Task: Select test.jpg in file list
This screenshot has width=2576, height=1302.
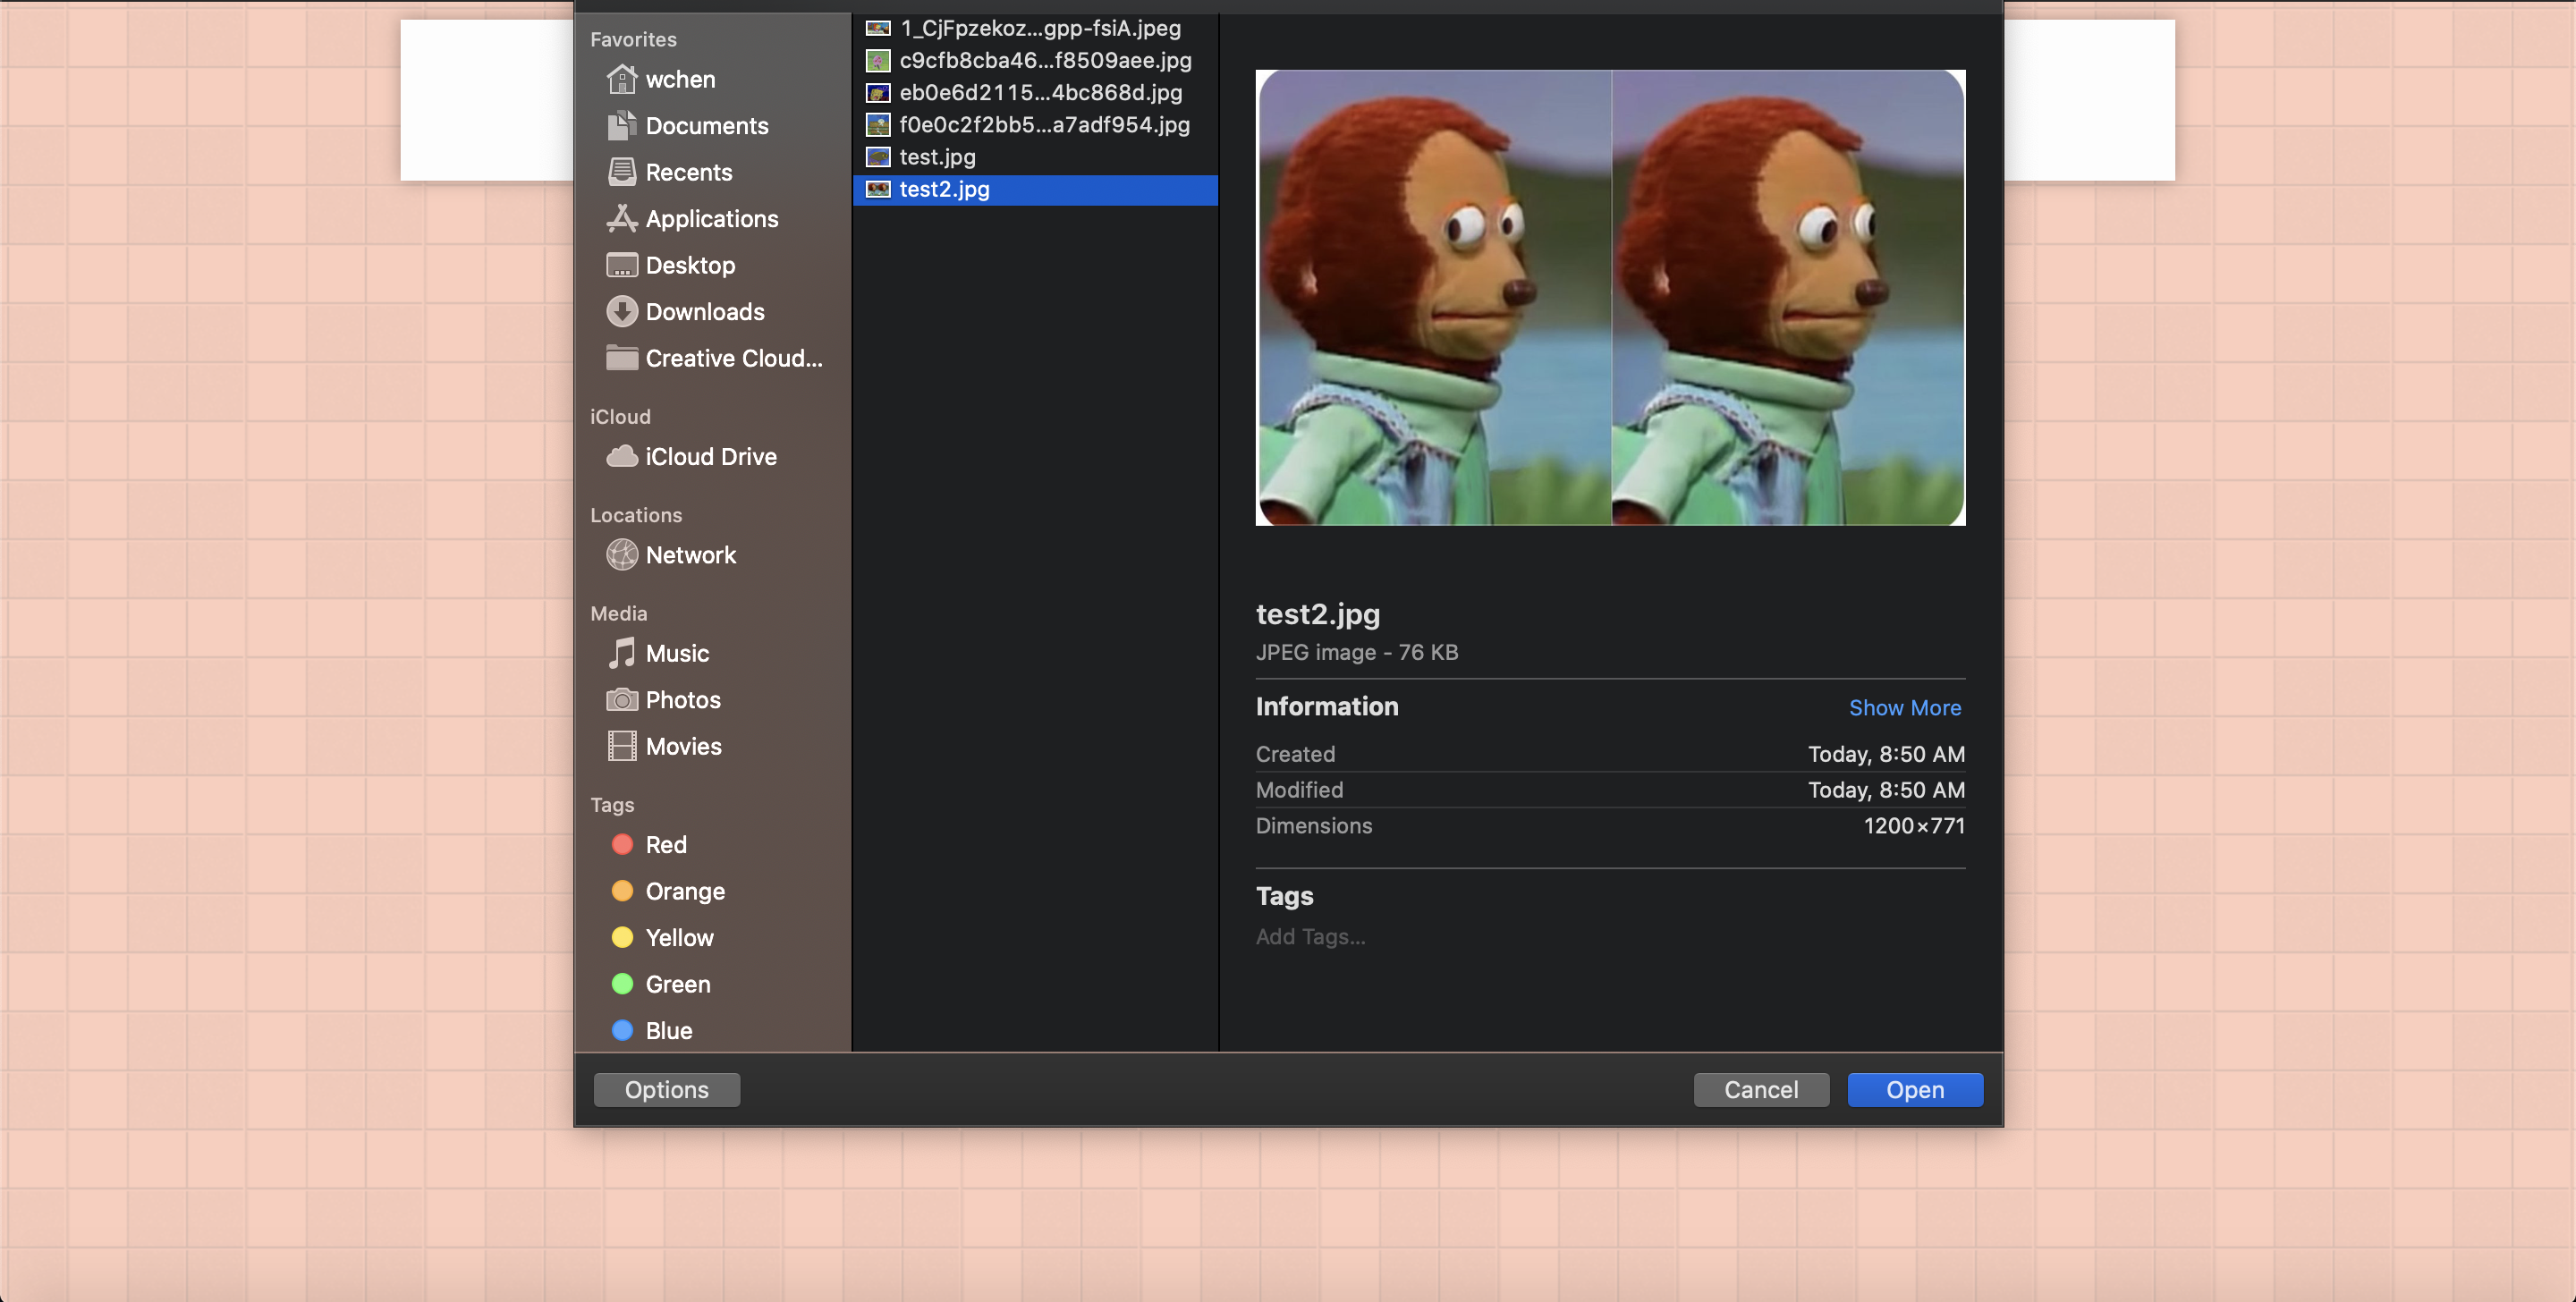Action: click(x=937, y=157)
